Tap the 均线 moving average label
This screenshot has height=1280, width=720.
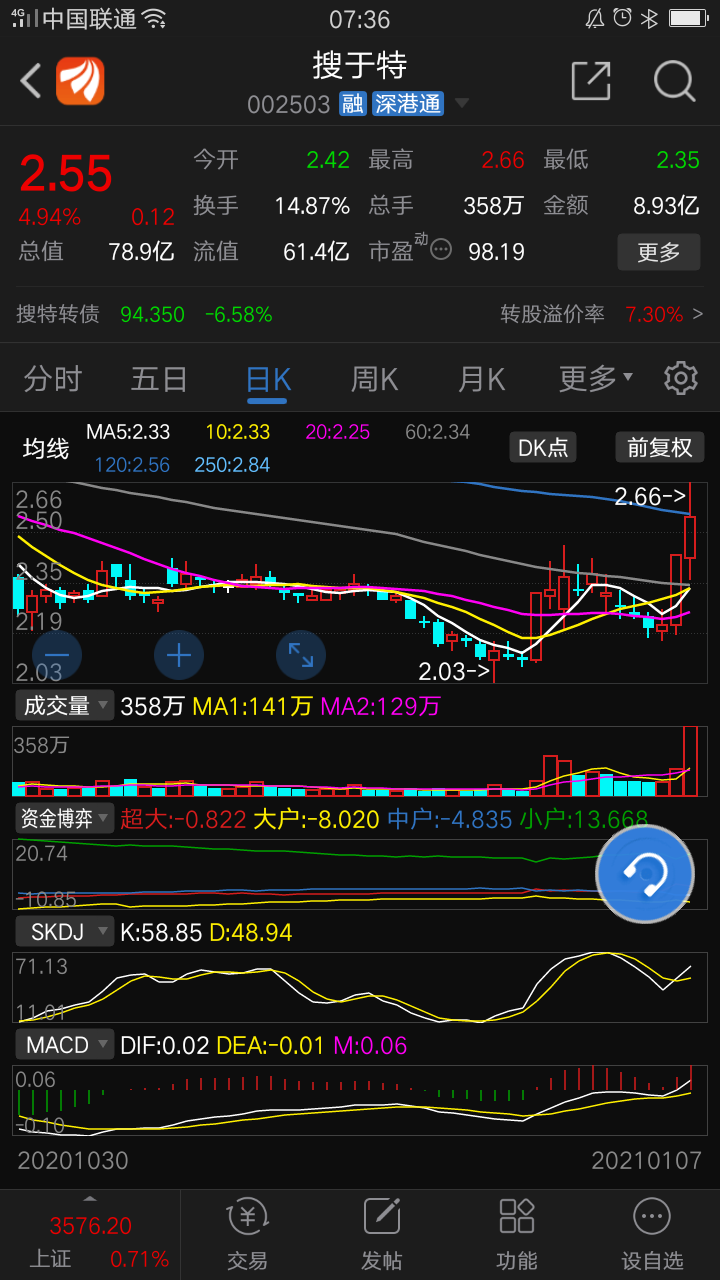pyautogui.click(x=46, y=449)
